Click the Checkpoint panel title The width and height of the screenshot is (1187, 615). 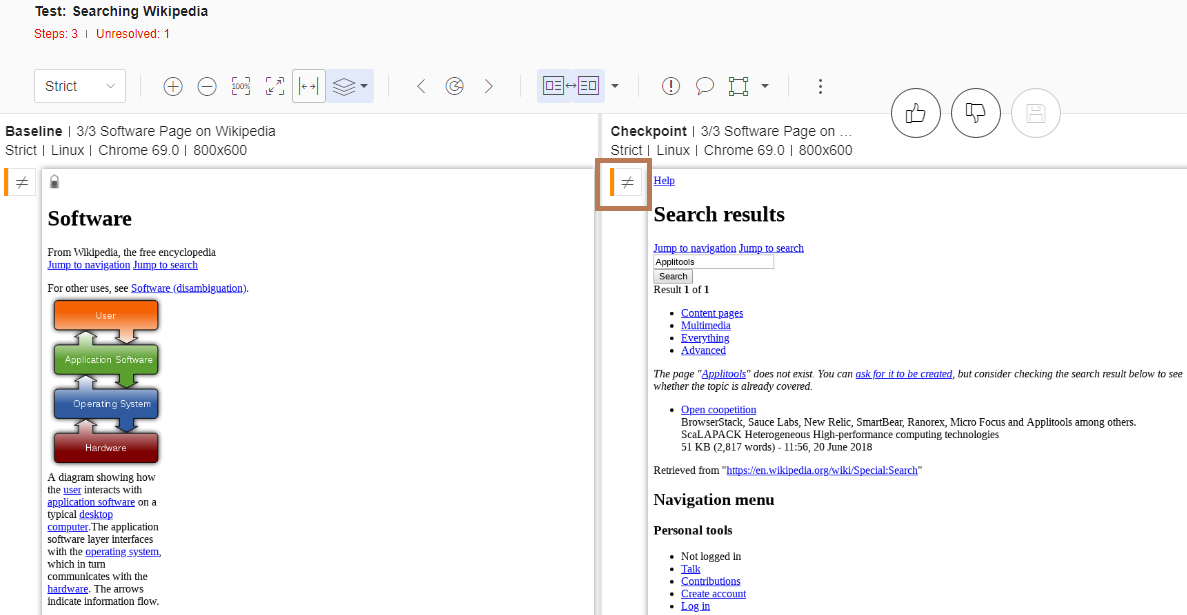pos(649,131)
